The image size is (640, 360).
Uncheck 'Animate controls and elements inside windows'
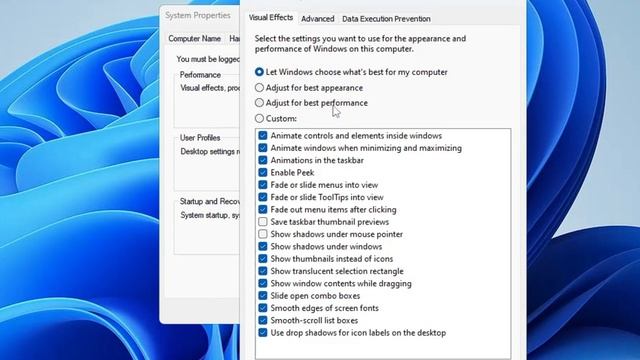(x=263, y=136)
